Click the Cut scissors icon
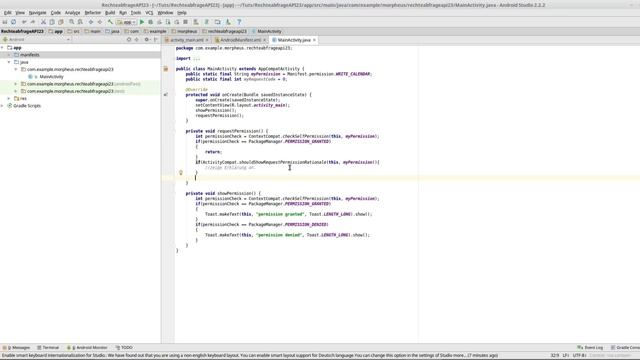This screenshot has width=640, height=360. coord(43,22)
